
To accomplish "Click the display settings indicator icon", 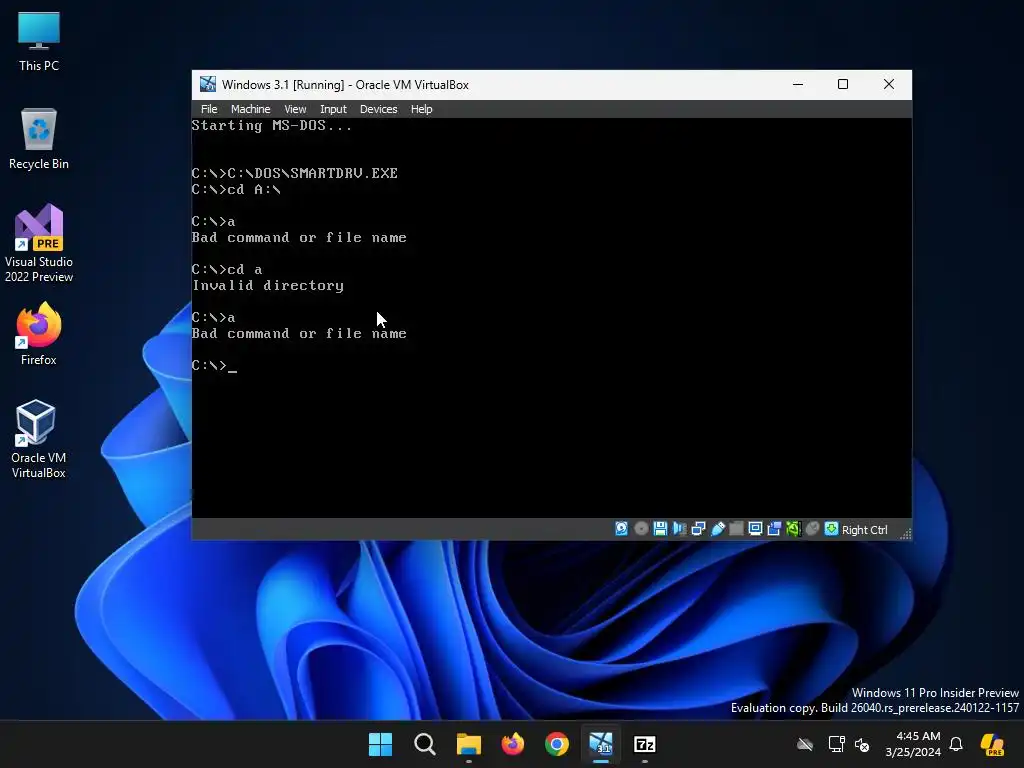I will click(756, 529).
